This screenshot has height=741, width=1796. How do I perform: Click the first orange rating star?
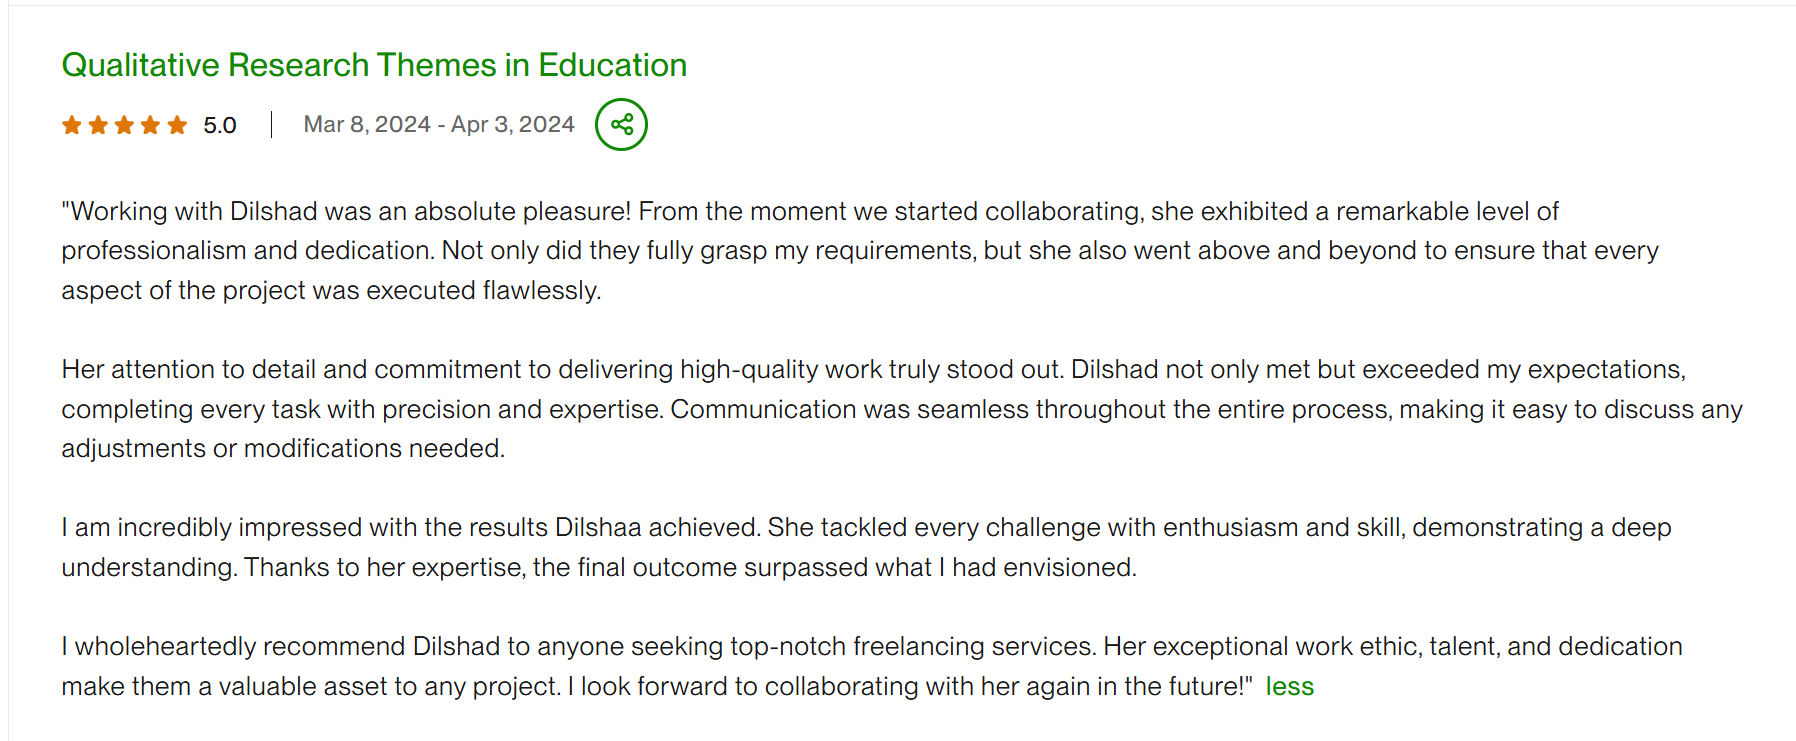point(72,125)
